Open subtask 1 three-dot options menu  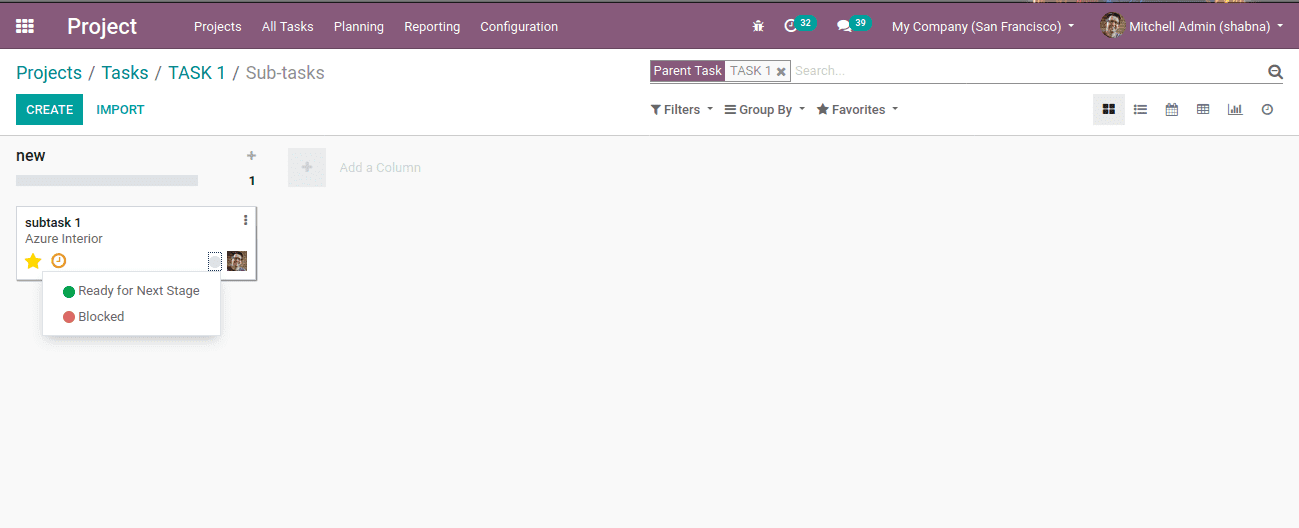point(246,220)
